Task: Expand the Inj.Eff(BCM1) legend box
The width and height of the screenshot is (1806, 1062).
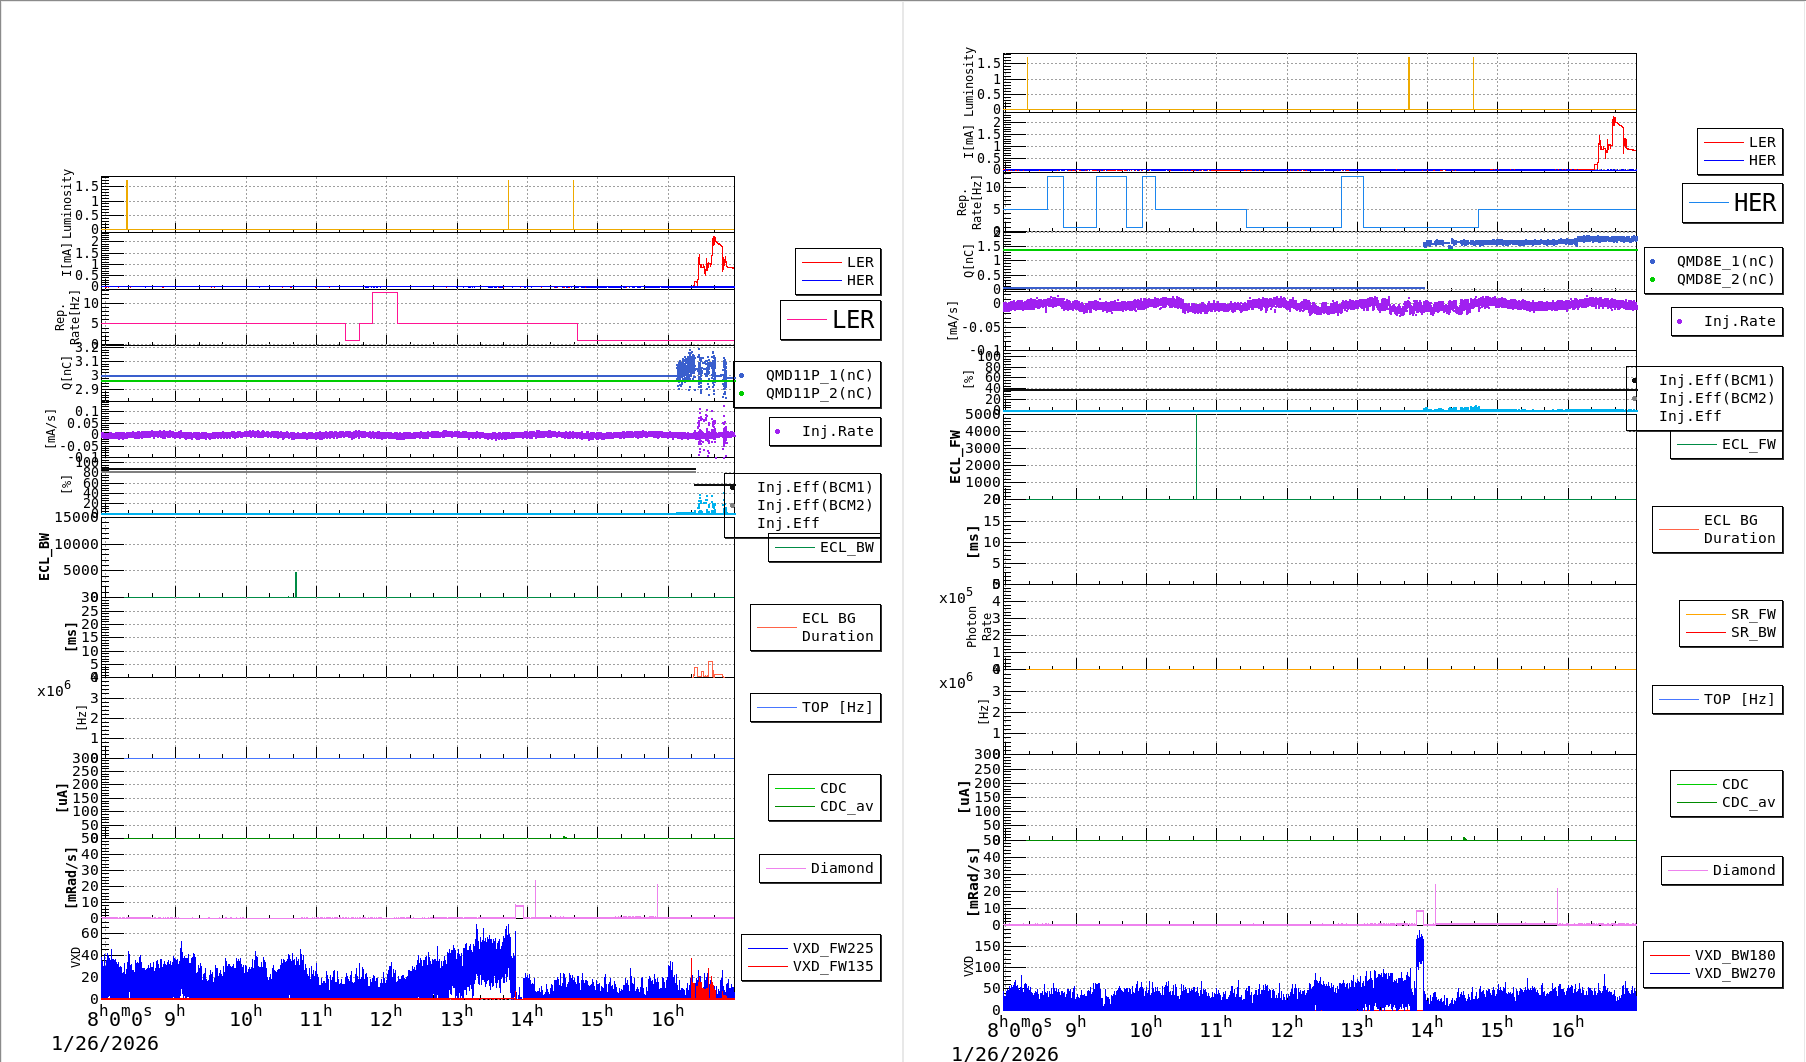Action: pos(815,488)
